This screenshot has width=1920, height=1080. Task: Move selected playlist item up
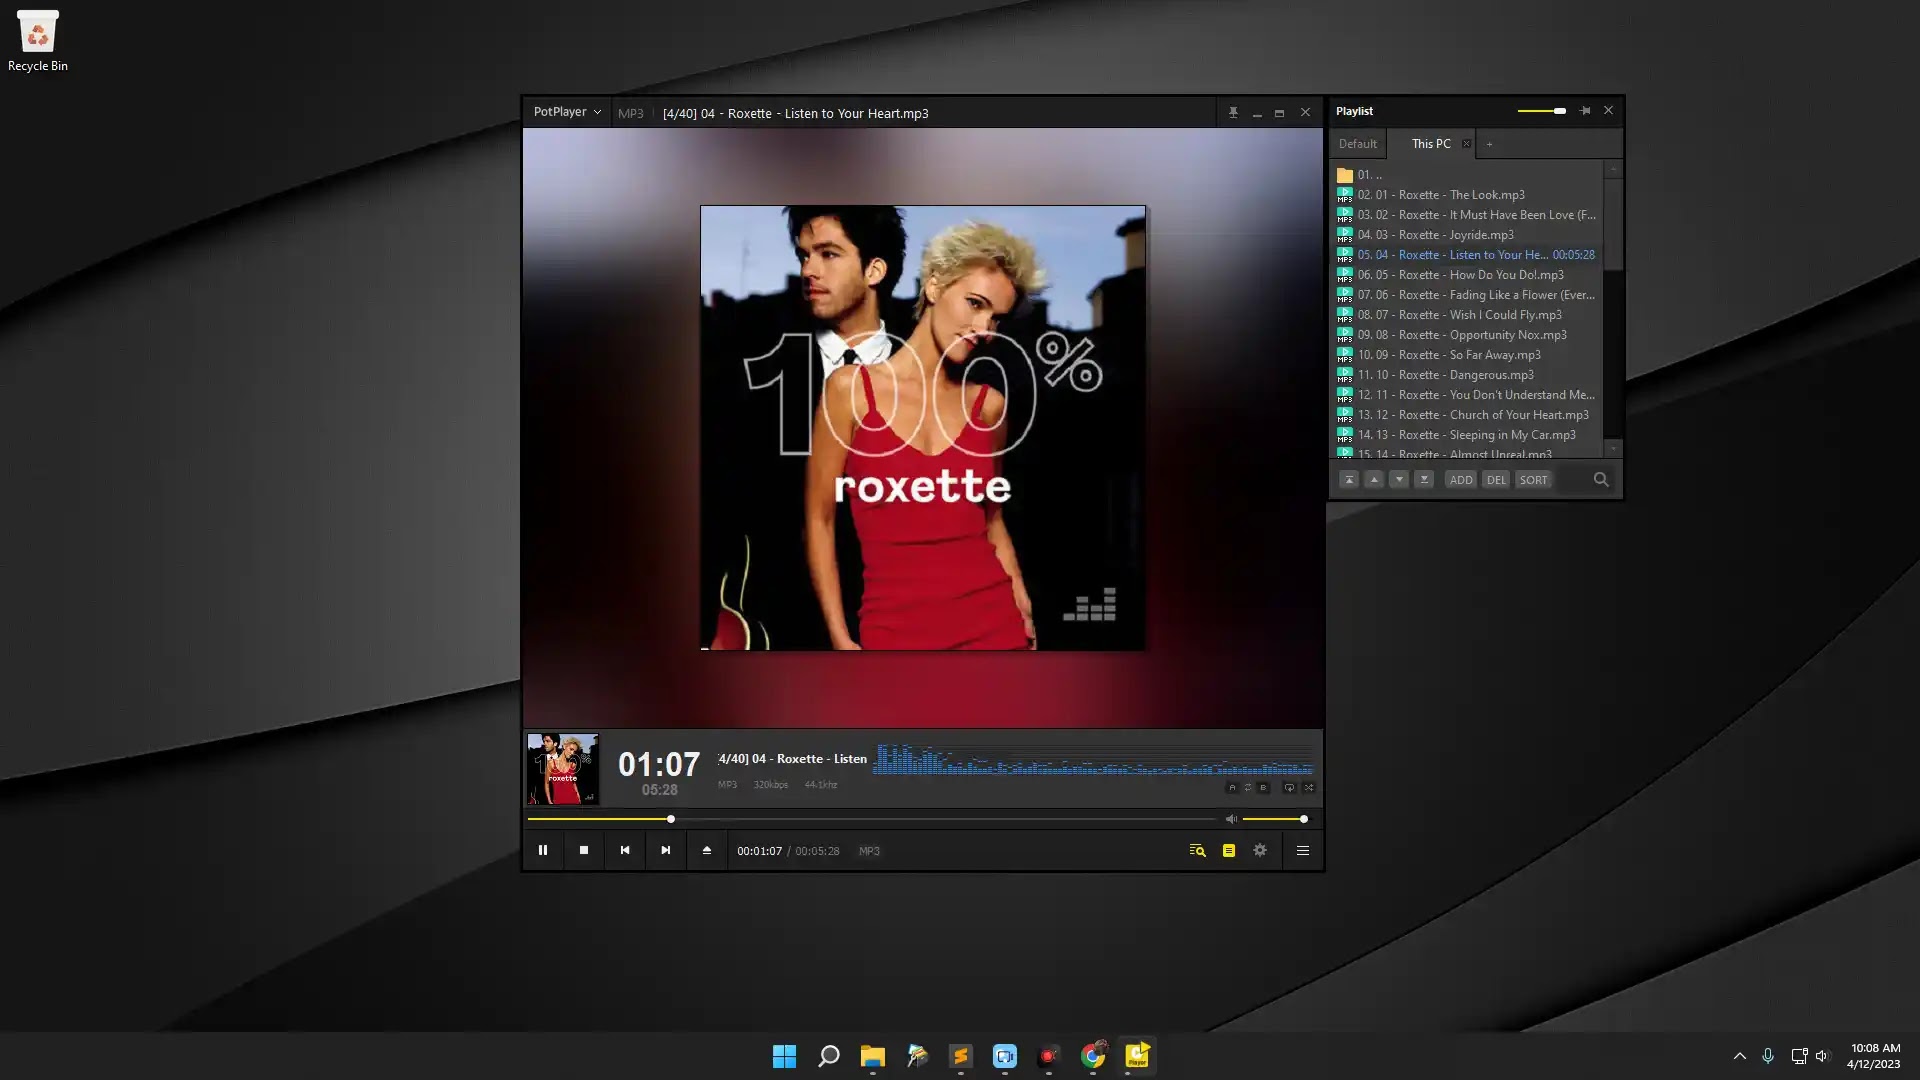pos(1374,480)
